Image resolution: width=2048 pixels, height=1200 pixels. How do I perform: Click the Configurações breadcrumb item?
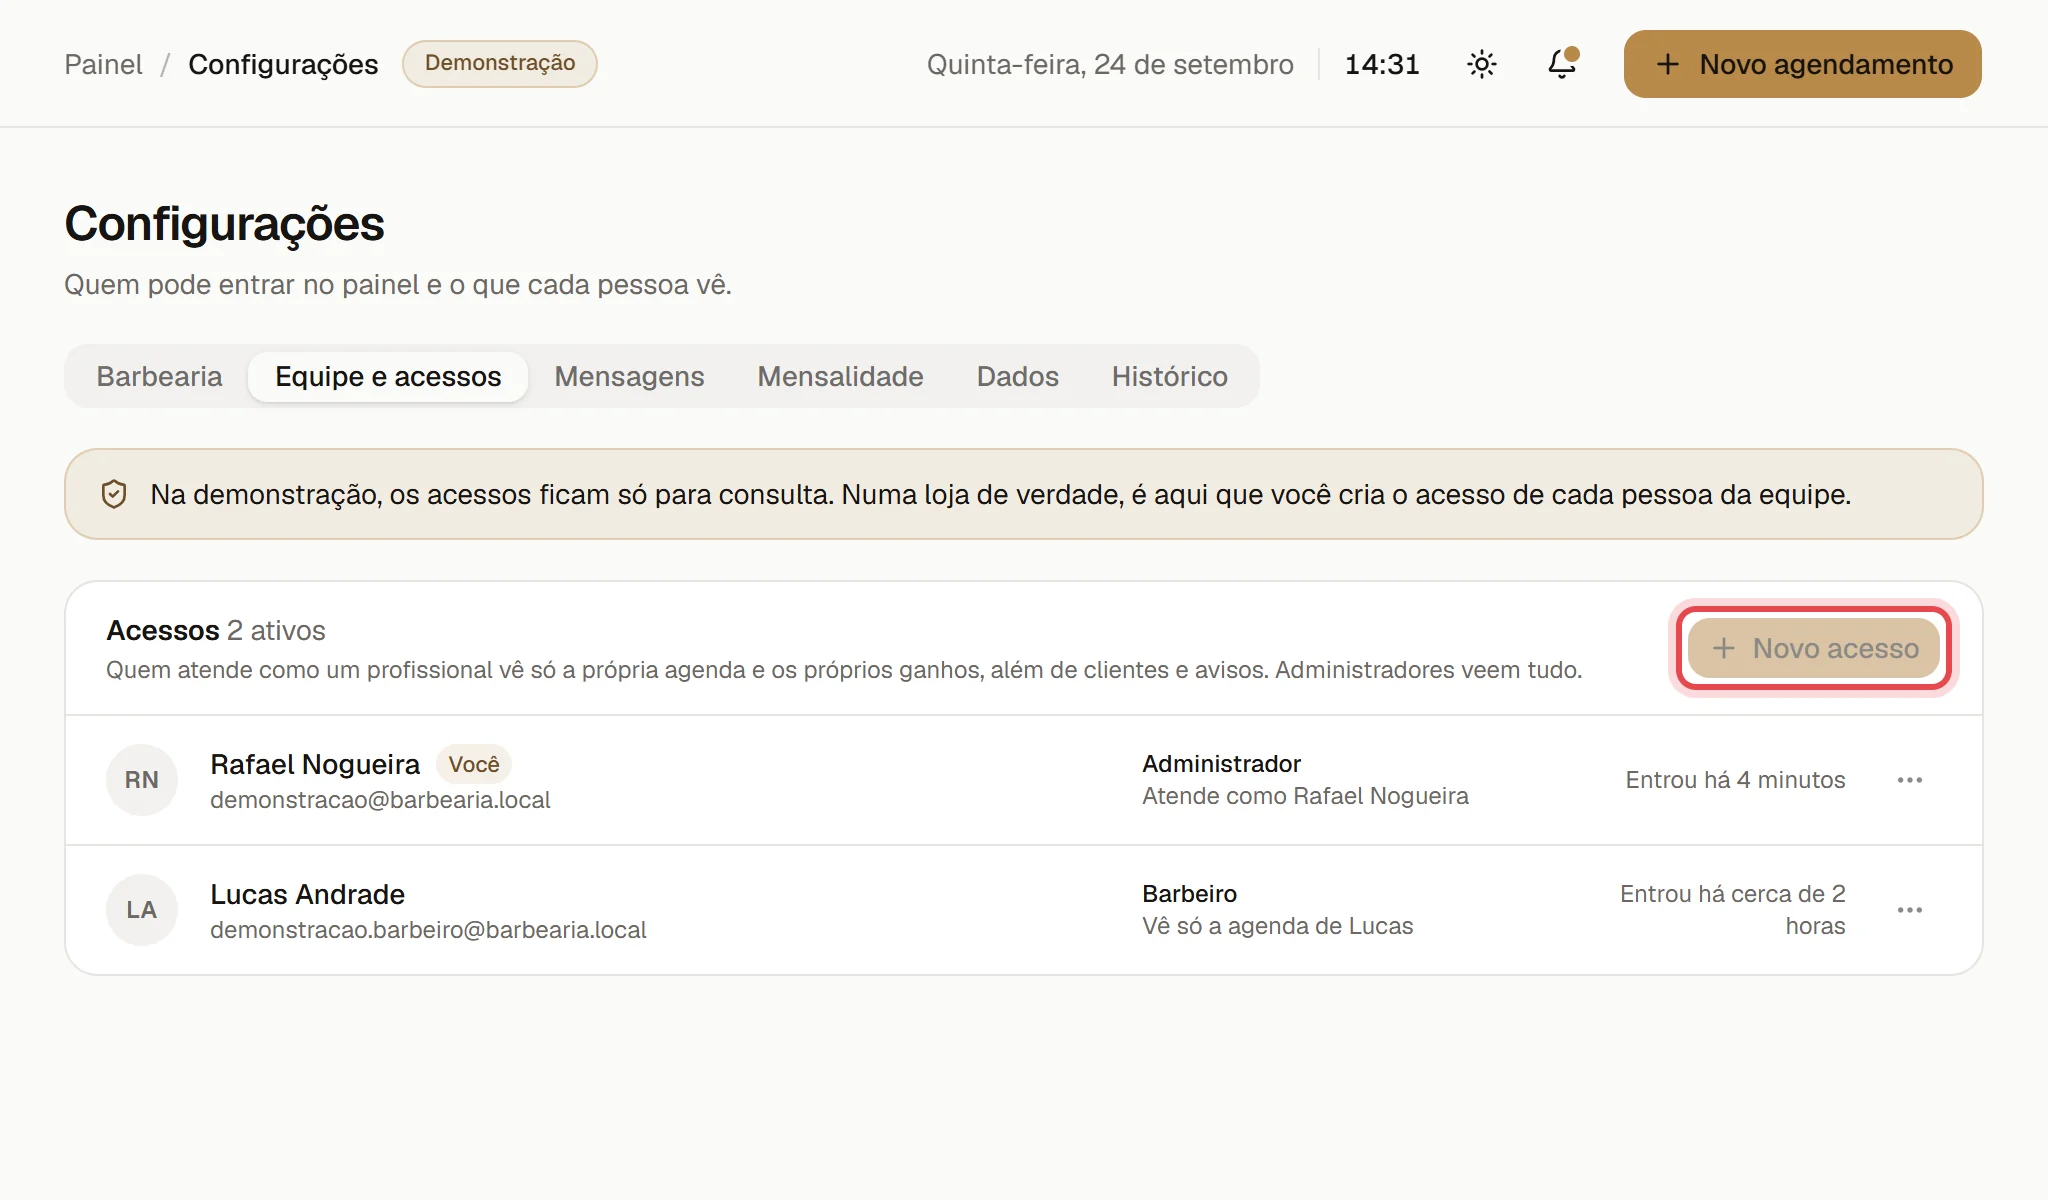[x=283, y=64]
